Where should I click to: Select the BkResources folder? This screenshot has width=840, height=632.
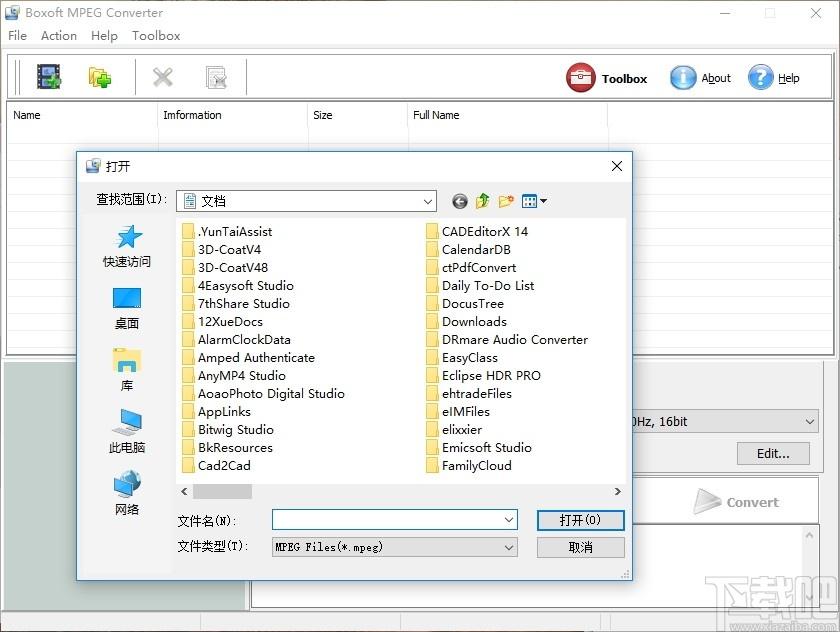[x=227, y=448]
